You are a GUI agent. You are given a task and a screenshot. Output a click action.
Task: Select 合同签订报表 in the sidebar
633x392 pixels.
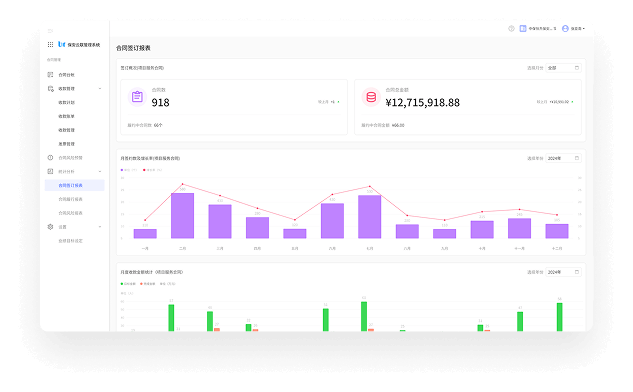pyautogui.click(x=75, y=185)
